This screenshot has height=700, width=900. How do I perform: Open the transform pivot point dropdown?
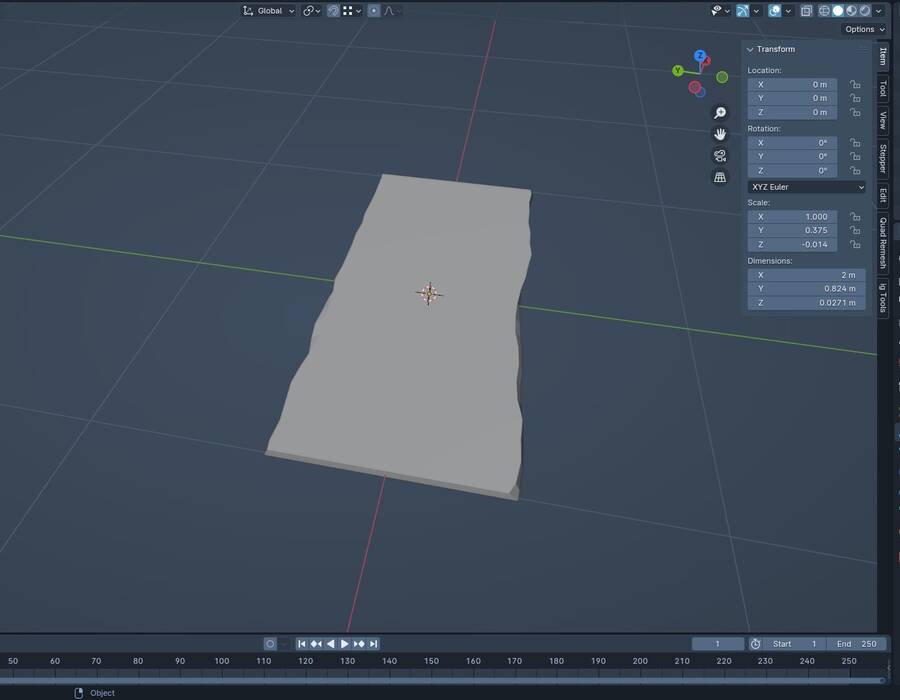[x=311, y=11]
